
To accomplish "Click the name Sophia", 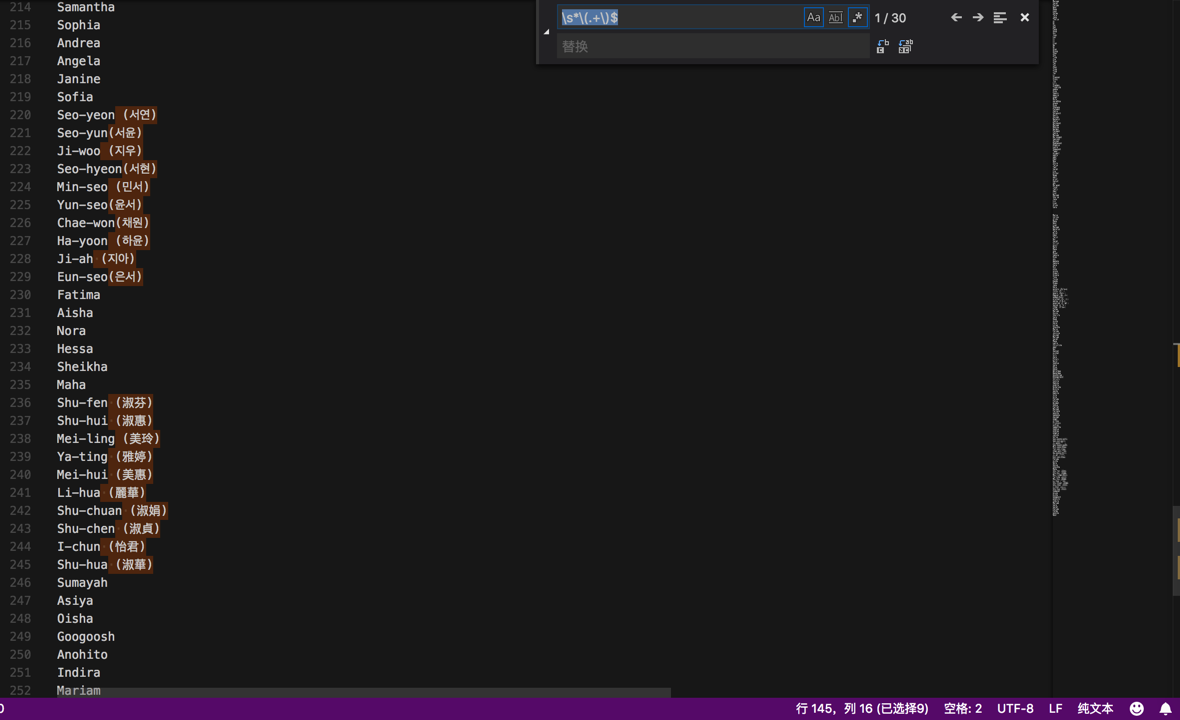I will (78, 25).
